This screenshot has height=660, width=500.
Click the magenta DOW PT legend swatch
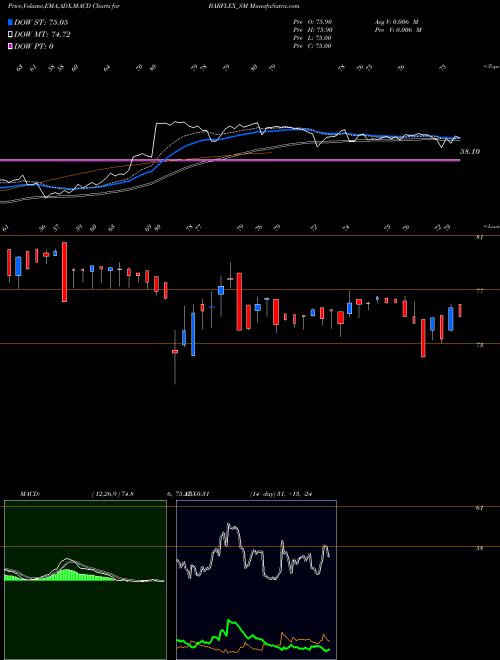click(x=11, y=46)
